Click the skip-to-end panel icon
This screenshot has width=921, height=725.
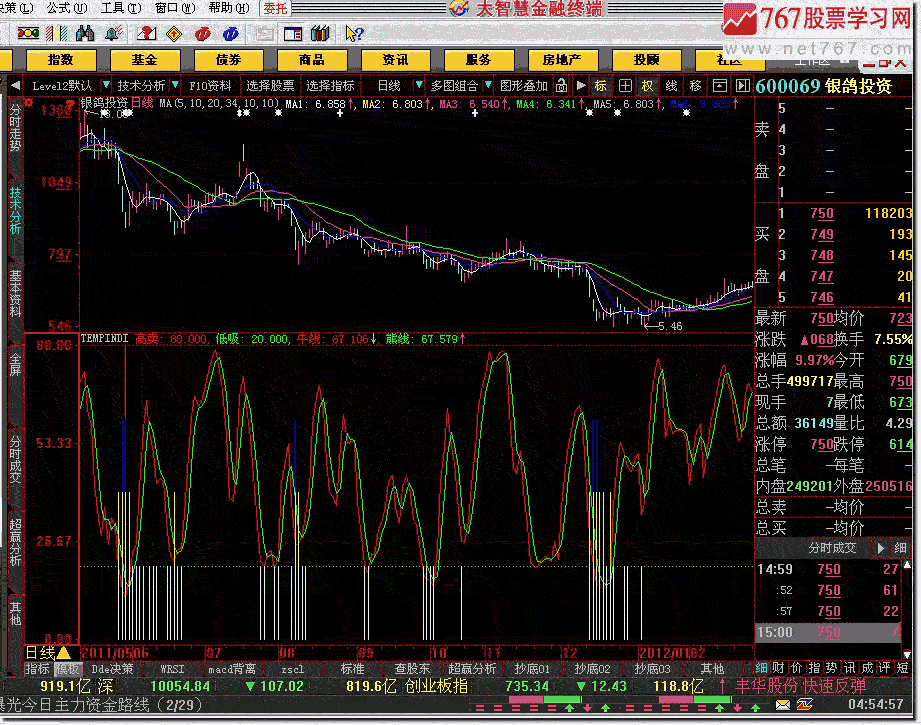(742, 86)
